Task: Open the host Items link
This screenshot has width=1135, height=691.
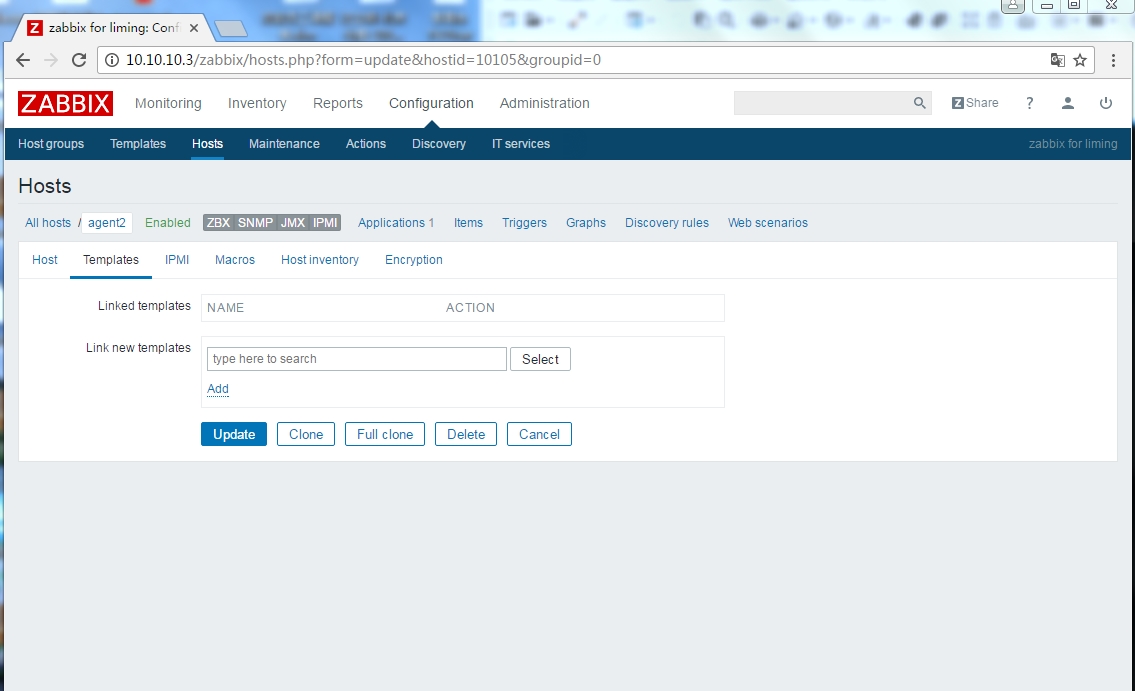Action: click(x=468, y=223)
